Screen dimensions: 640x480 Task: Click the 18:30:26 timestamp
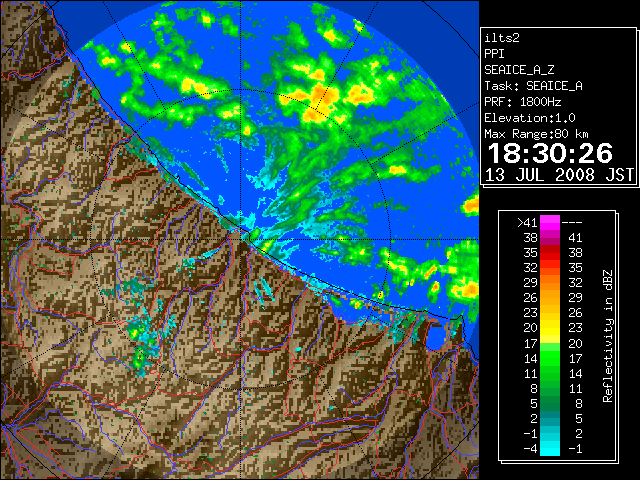coord(550,153)
